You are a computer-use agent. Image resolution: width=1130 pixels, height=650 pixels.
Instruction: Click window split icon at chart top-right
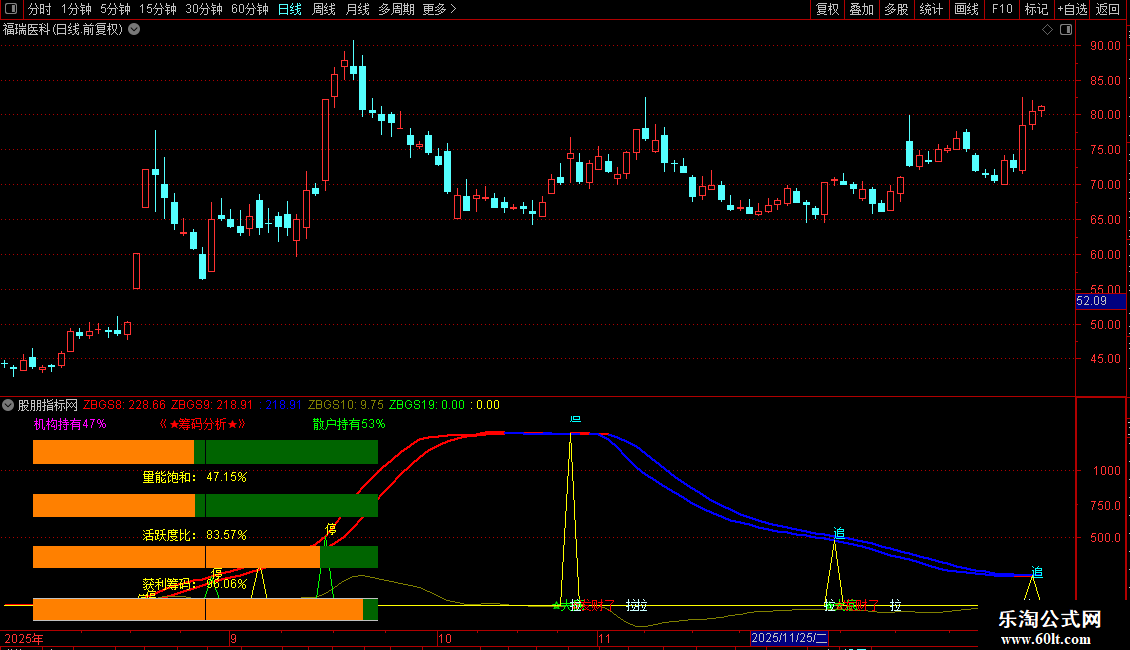(x=1066, y=30)
